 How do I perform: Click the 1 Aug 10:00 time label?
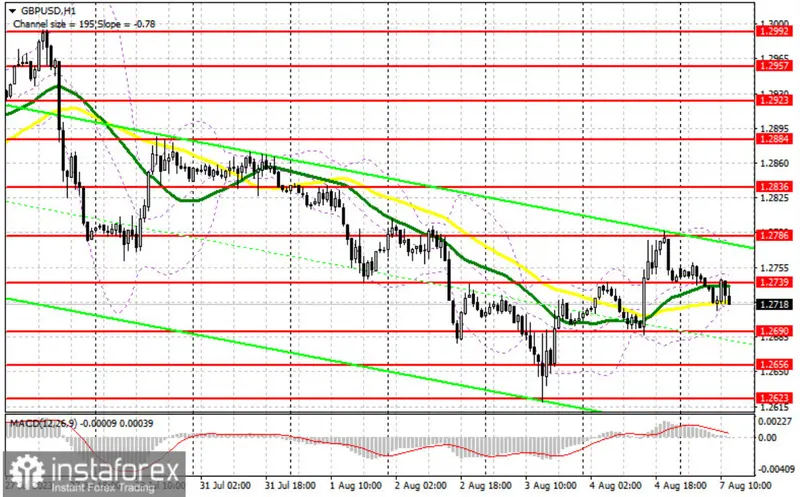click(356, 485)
